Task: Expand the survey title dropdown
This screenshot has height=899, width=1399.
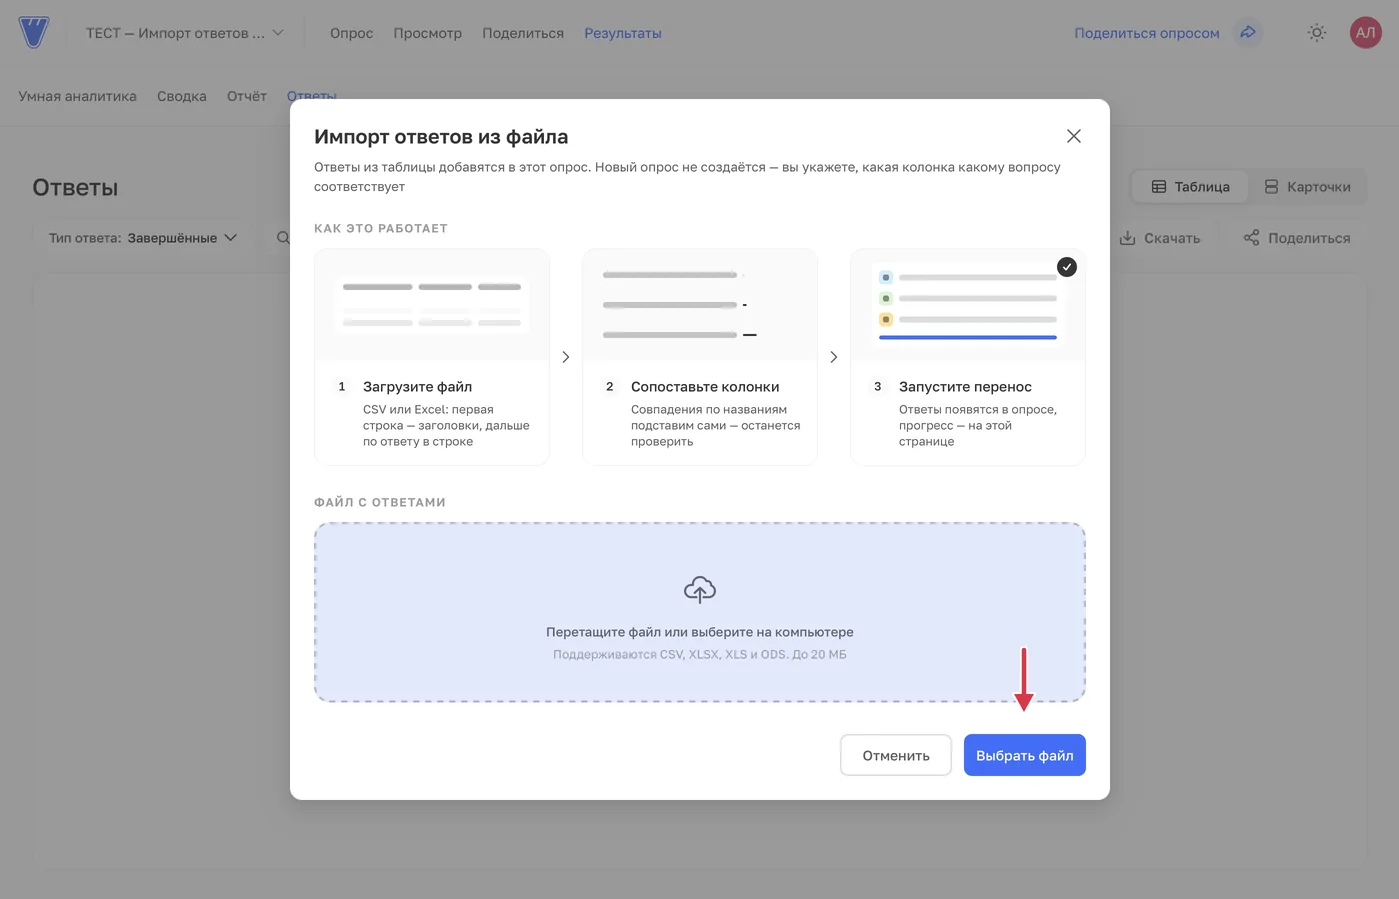Action: pos(185,33)
